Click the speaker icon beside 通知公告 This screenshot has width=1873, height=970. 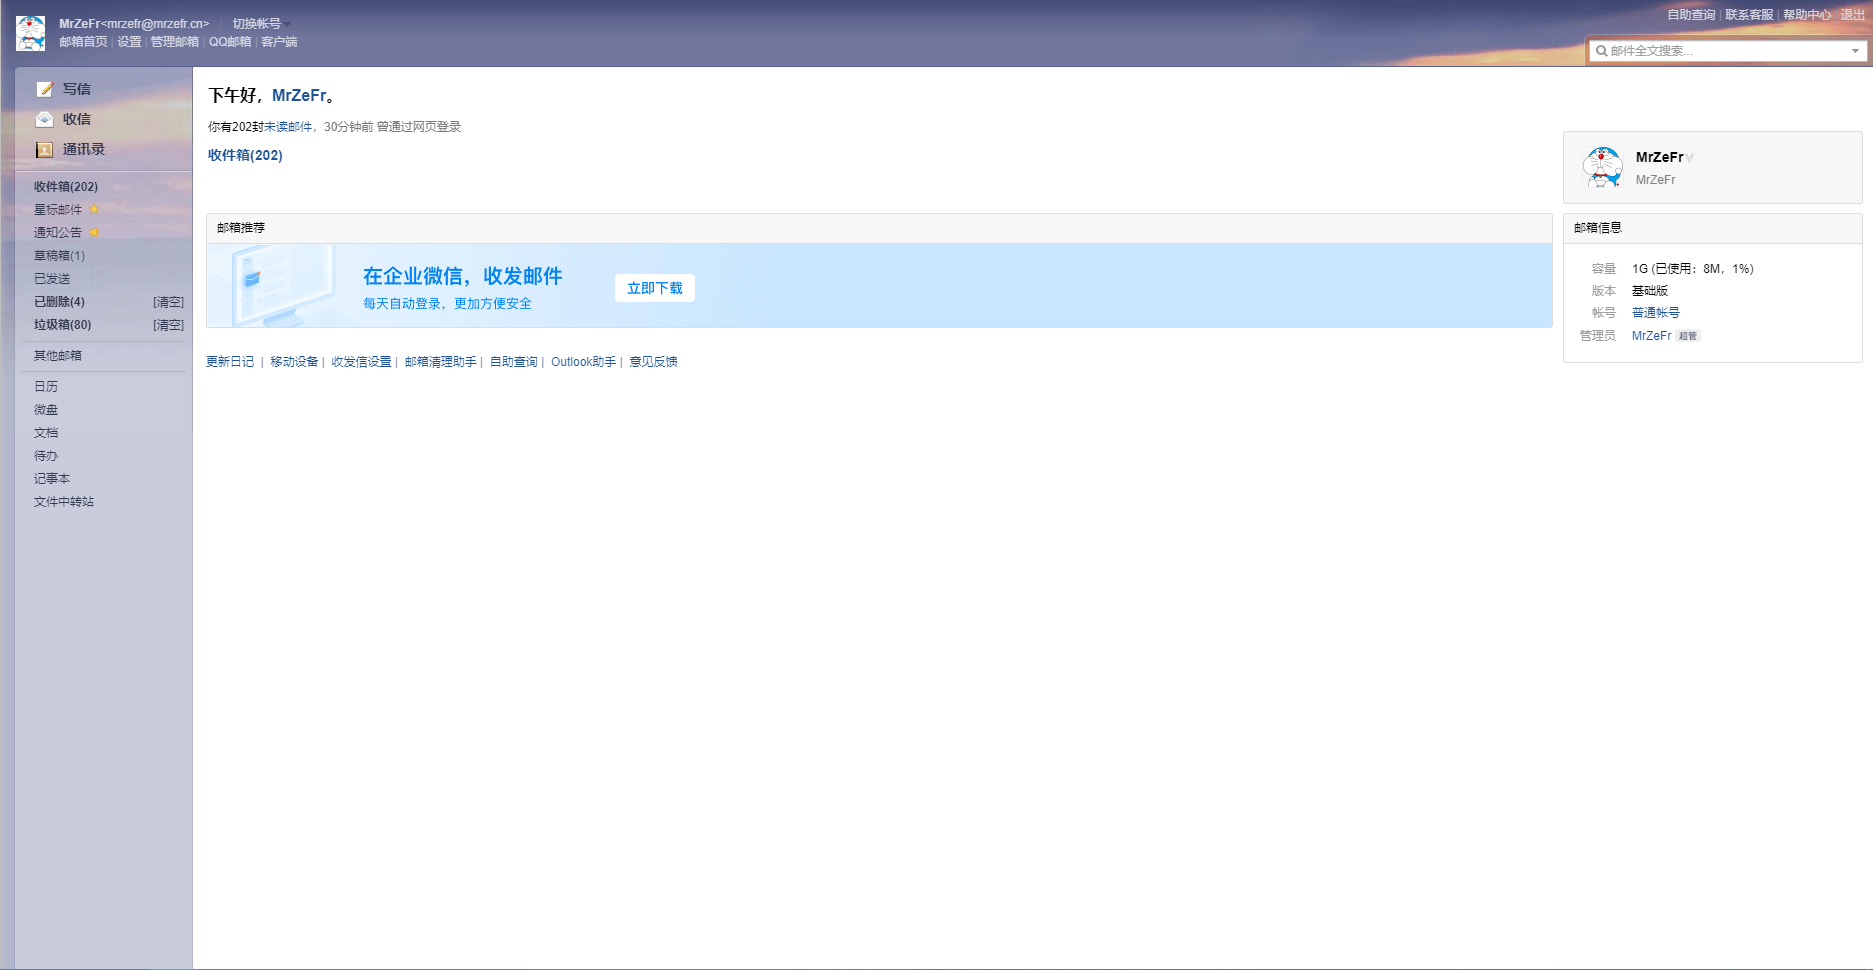[x=94, y=232]
